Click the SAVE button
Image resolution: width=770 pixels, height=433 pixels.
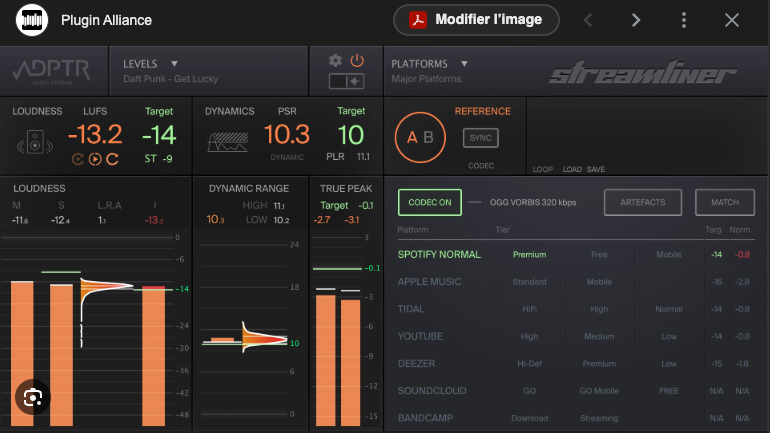tap(596, 169)
